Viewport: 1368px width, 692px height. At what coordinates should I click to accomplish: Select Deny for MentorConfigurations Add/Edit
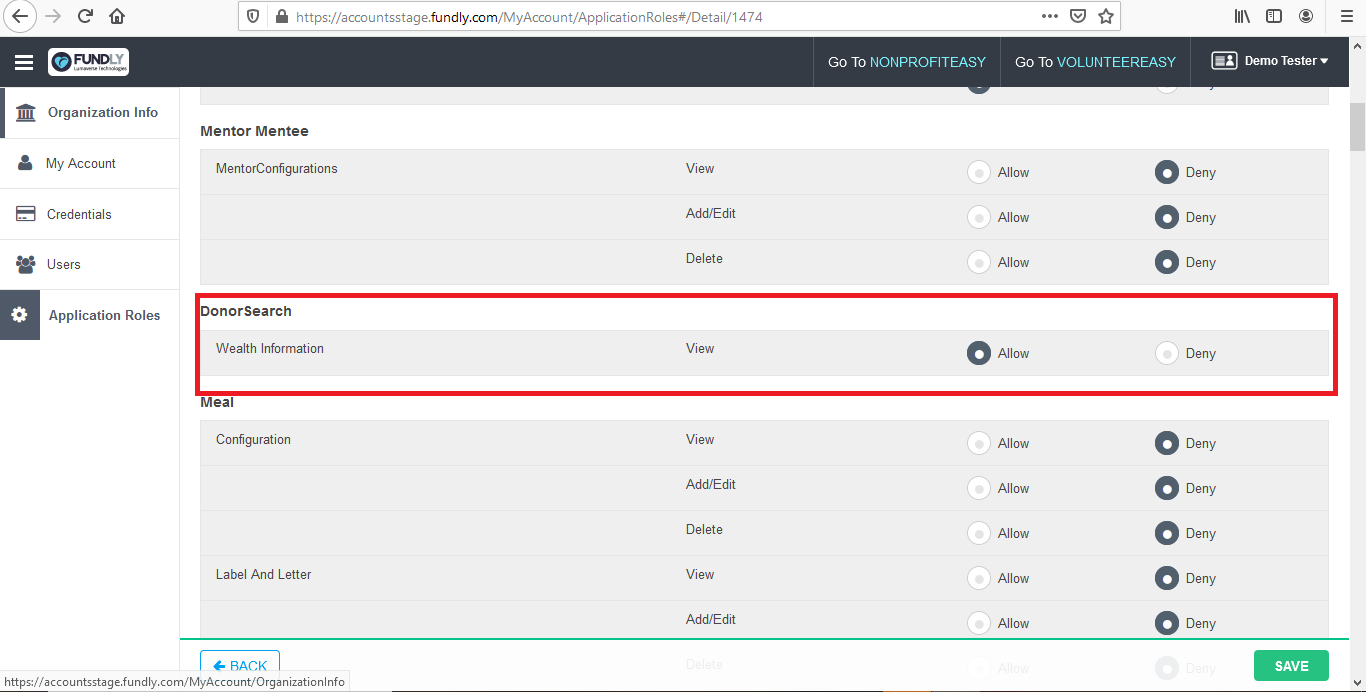pos(1166,217)
